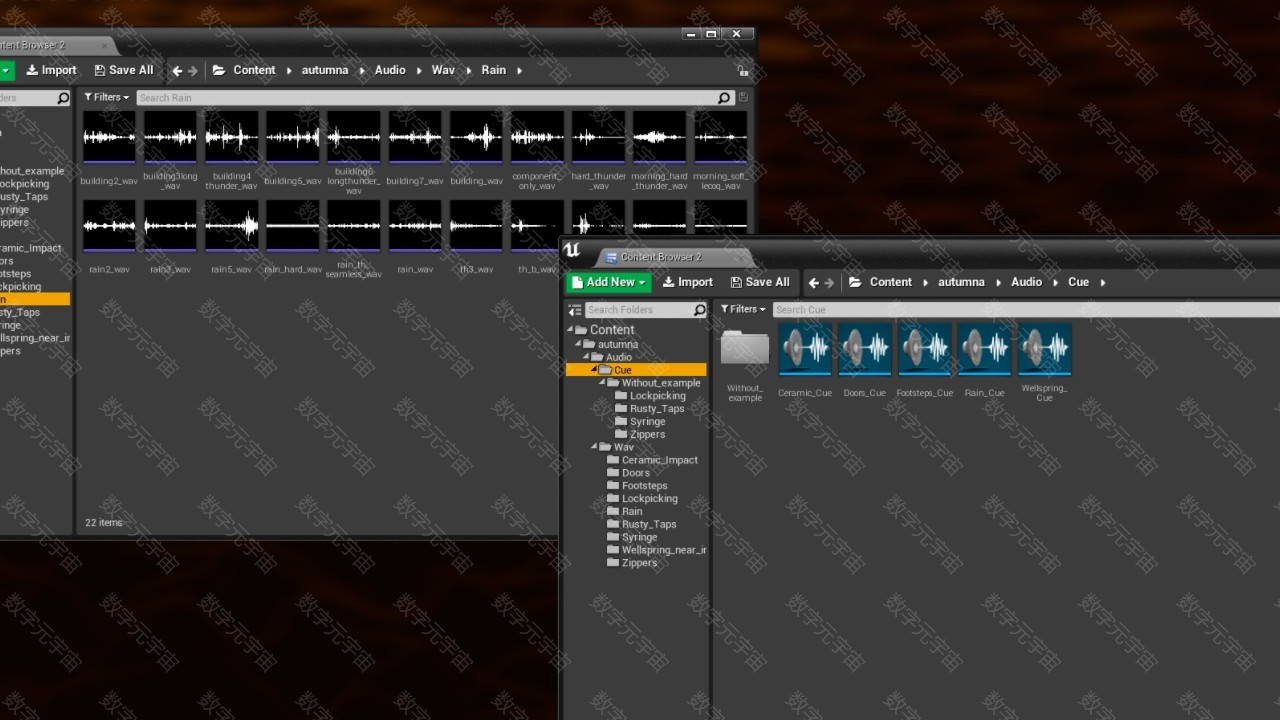Open the Add New dropdown in Cue window

[x=609, y=282]
